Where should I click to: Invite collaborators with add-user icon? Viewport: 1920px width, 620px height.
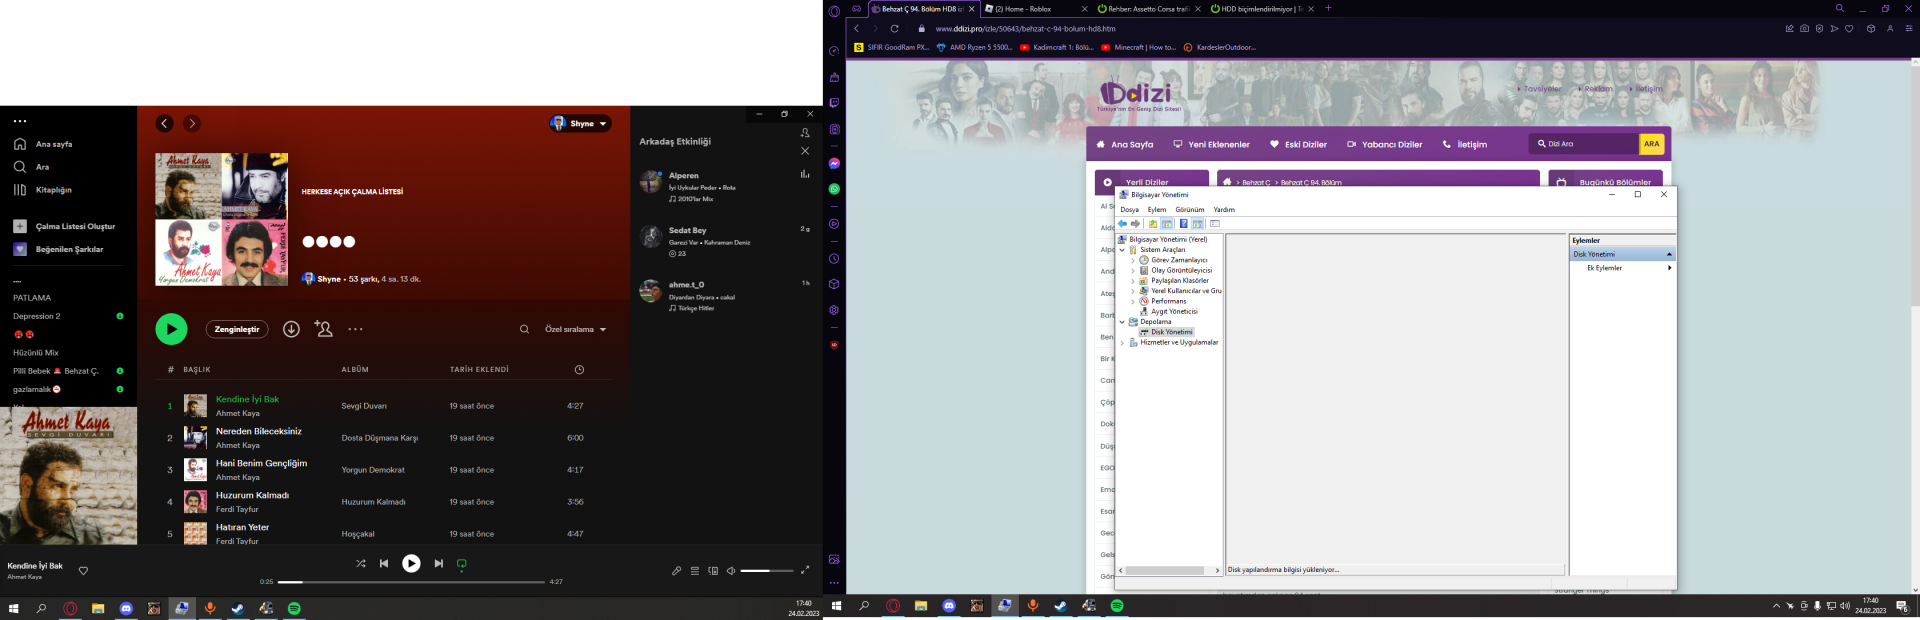pos(323,329)
